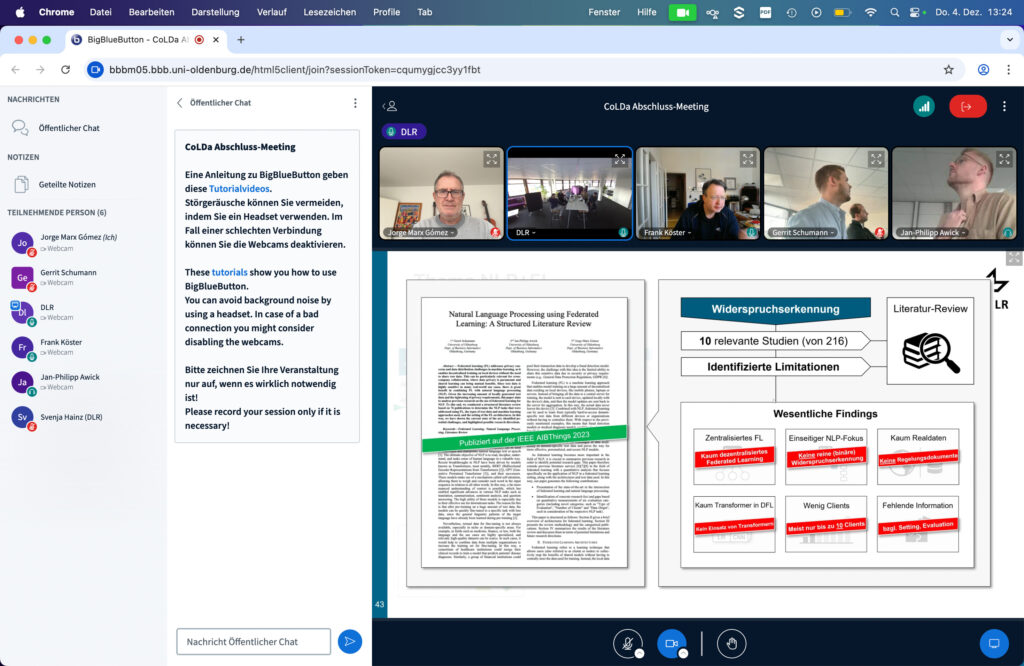Toggle the microphone mute button
The width and height of the screenshot is (1024, 666).
[628, 643]
